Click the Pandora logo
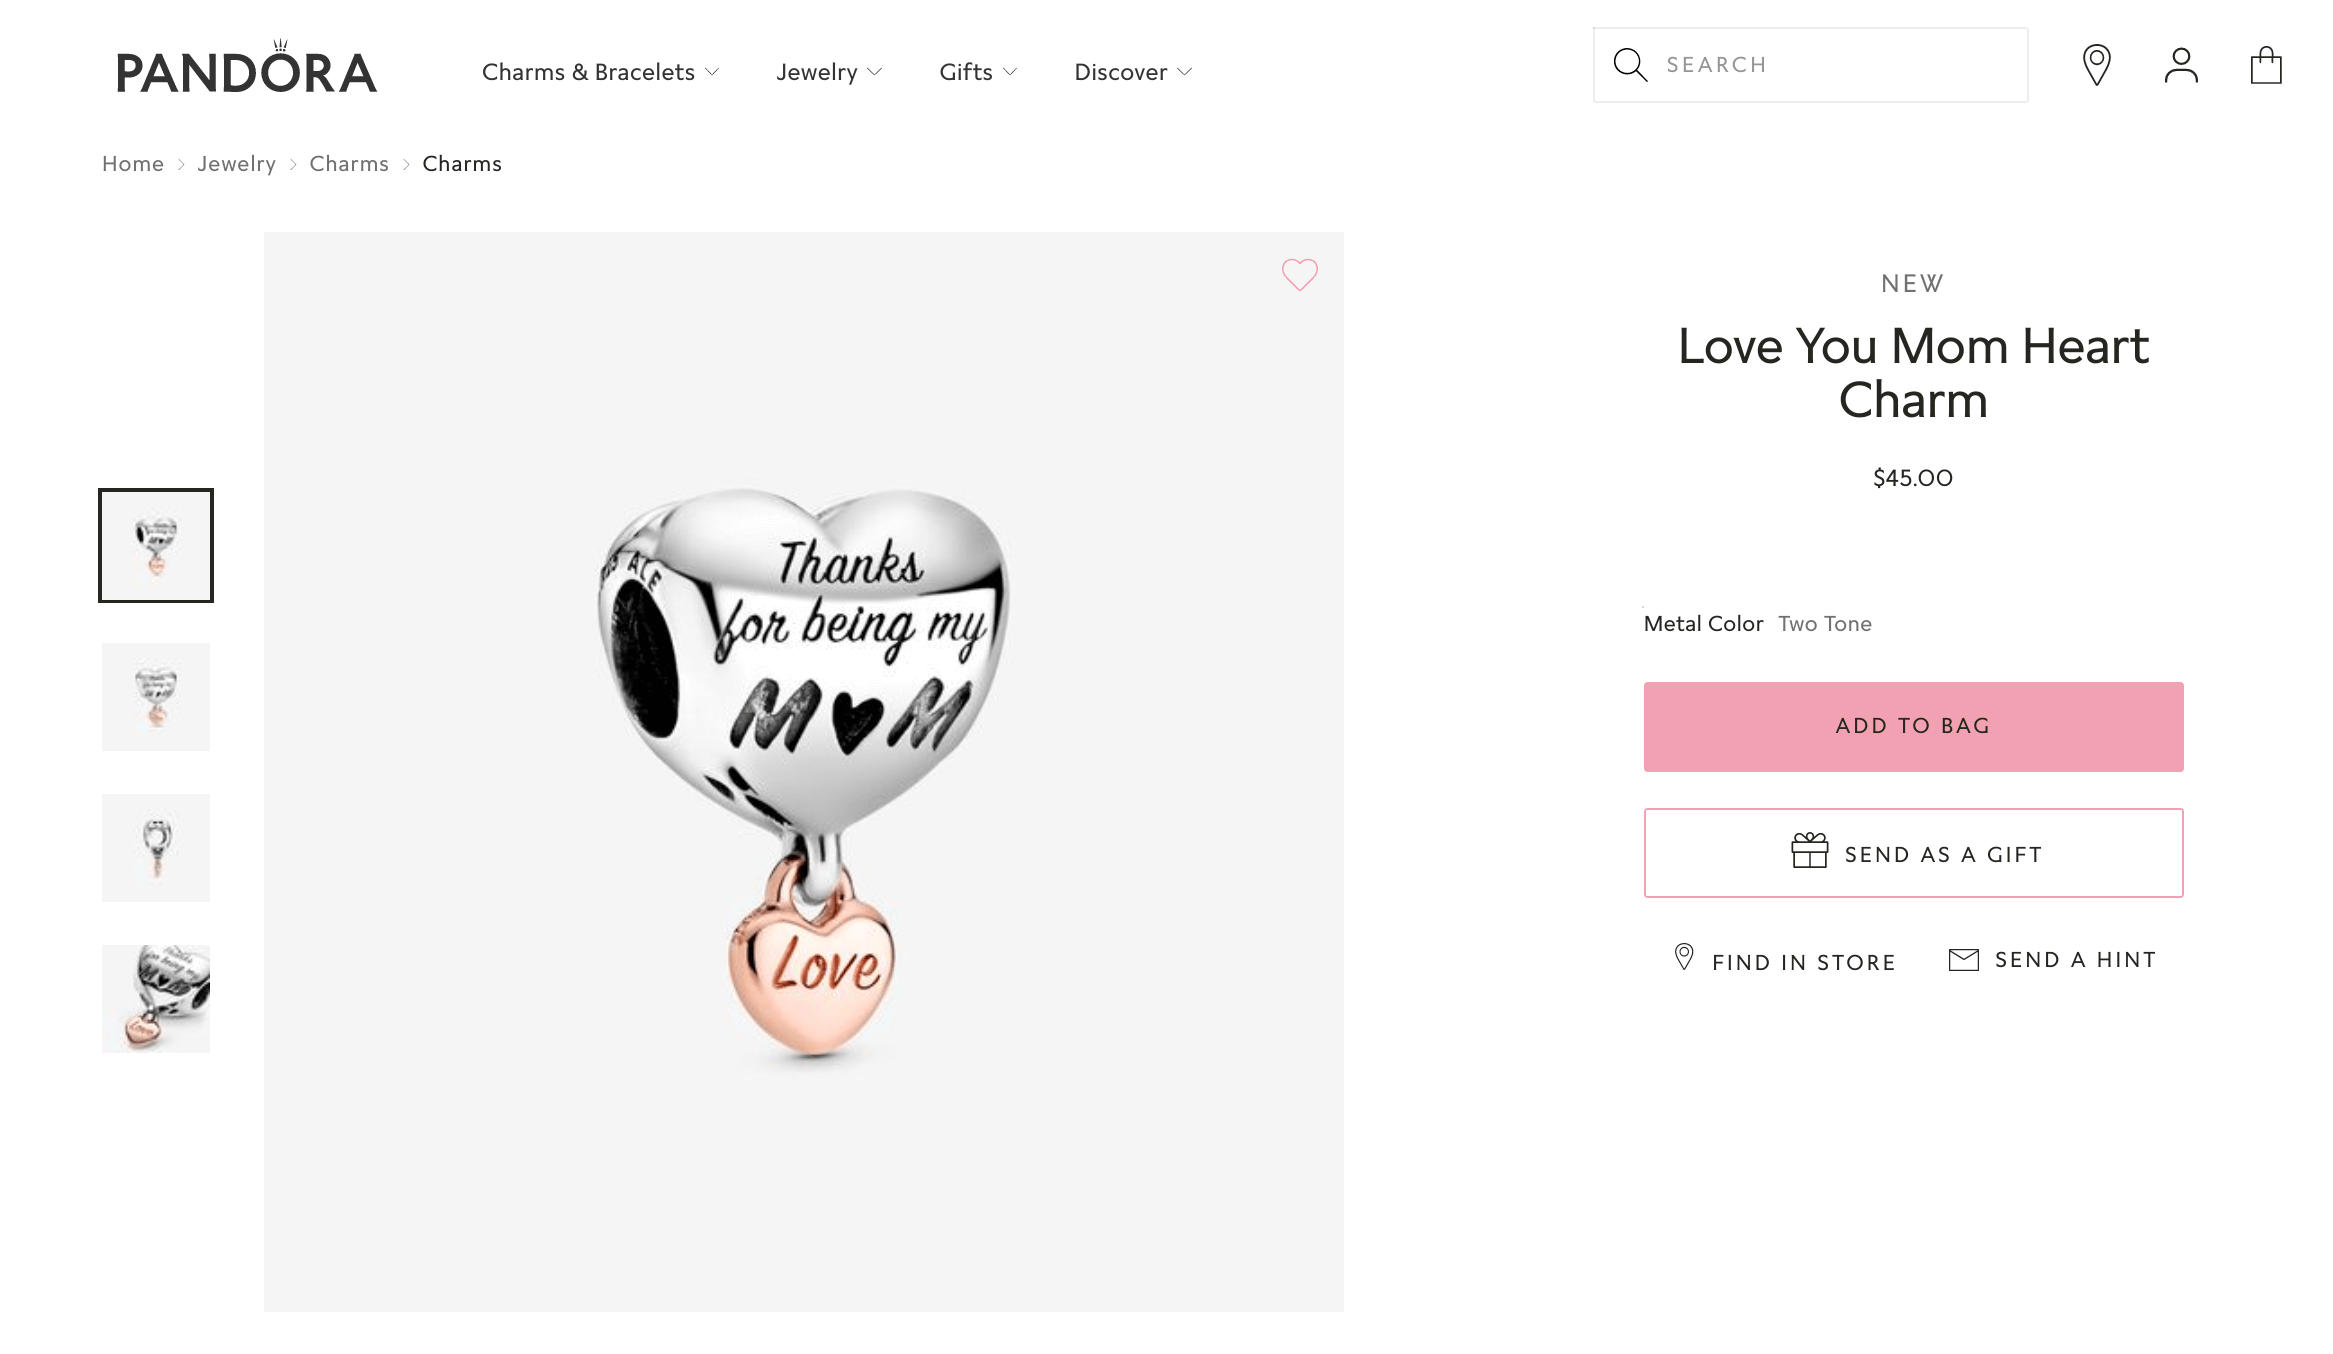This screenshot has width=2333, height=1354. coord(246,70)
